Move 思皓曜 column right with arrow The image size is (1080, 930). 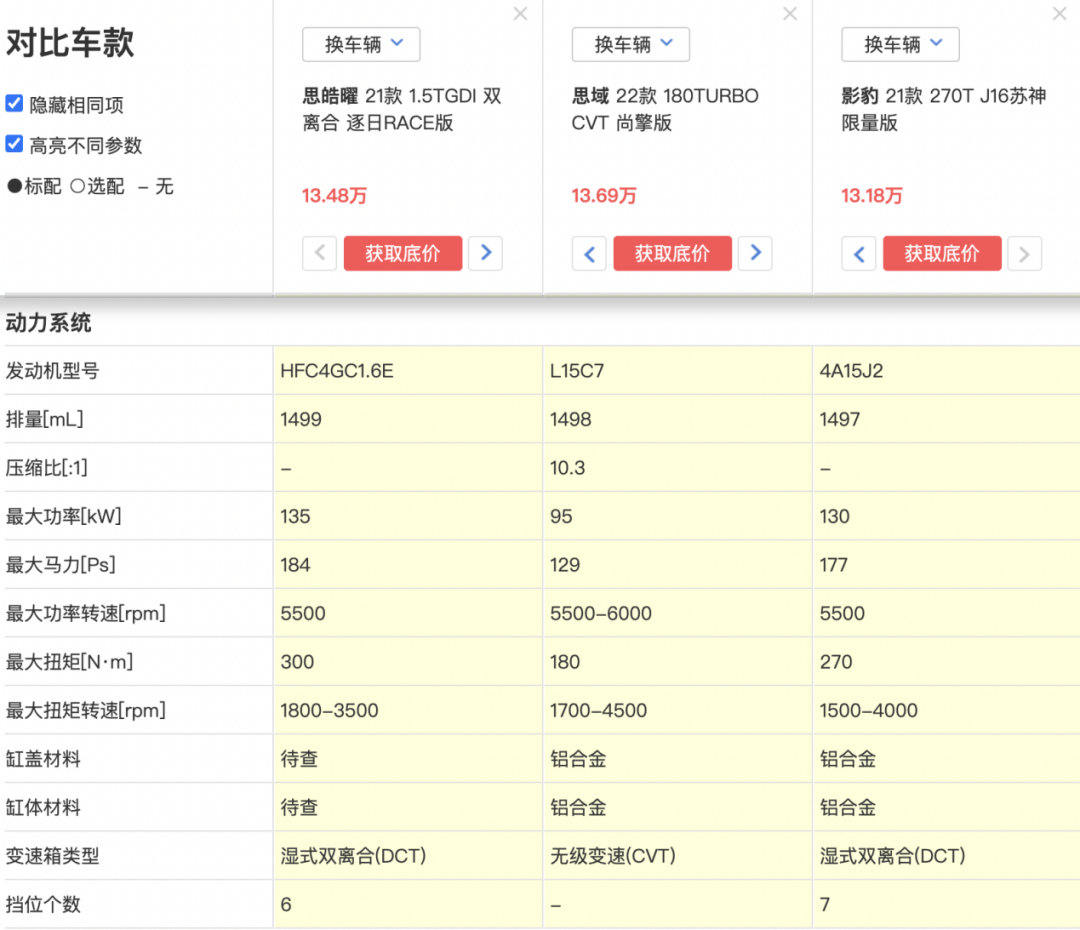pyautogui.click(x=486, y=254)
